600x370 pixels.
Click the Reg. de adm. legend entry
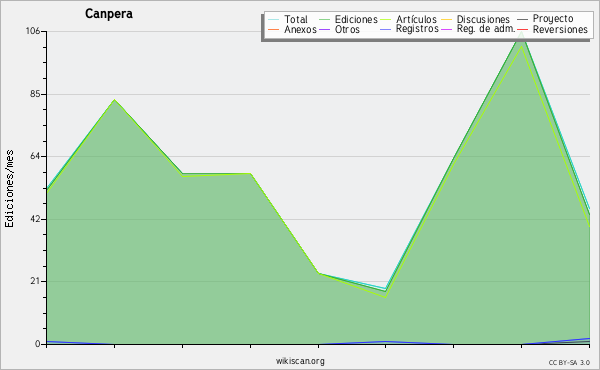click(x=478, y=29)
